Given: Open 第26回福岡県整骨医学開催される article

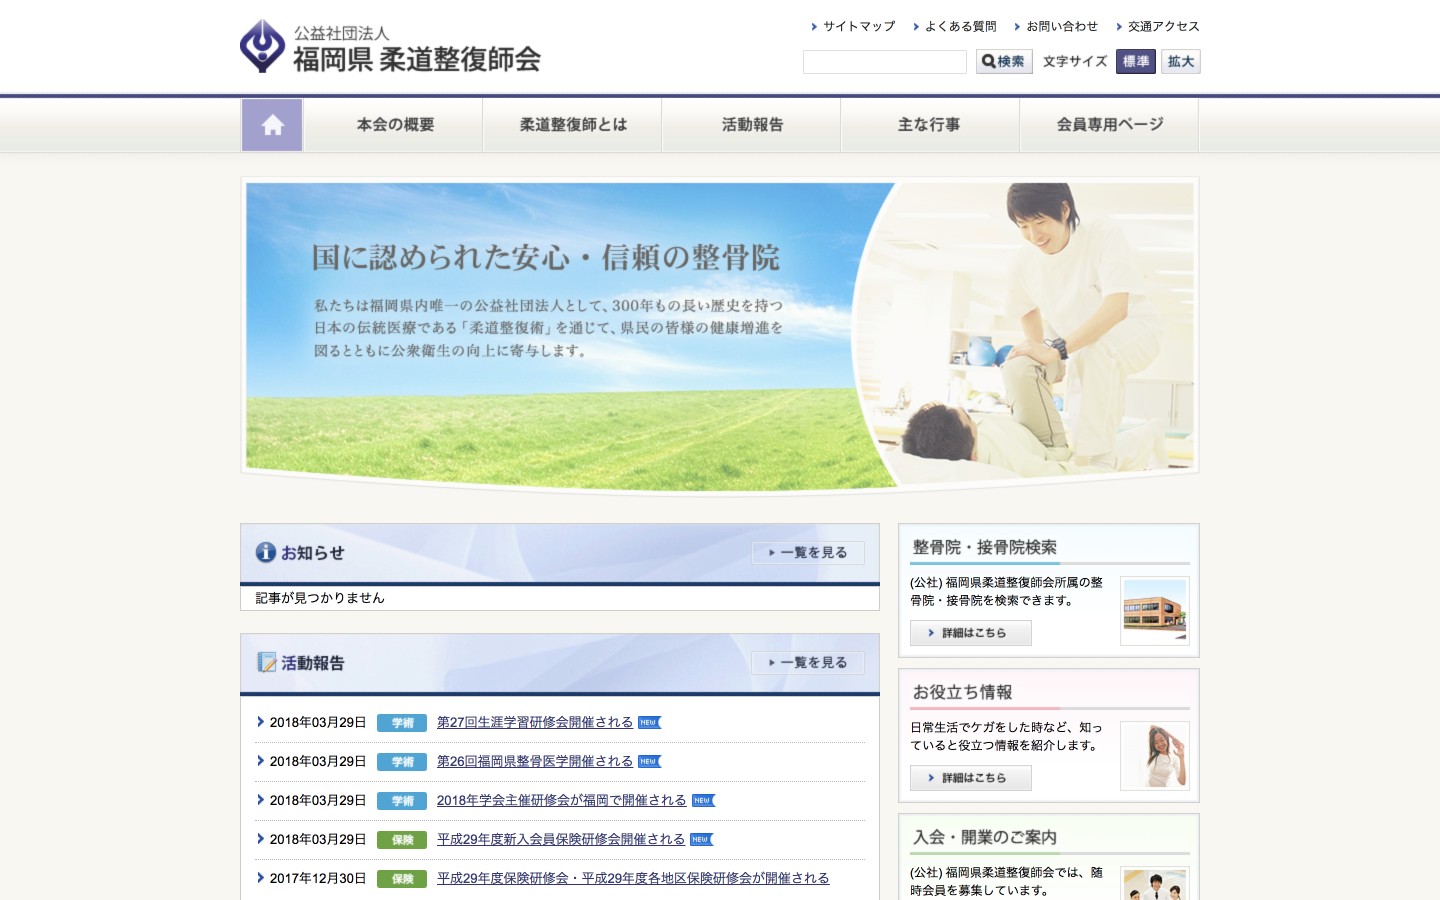Looking at the screenshot, I should coord(535,761).
